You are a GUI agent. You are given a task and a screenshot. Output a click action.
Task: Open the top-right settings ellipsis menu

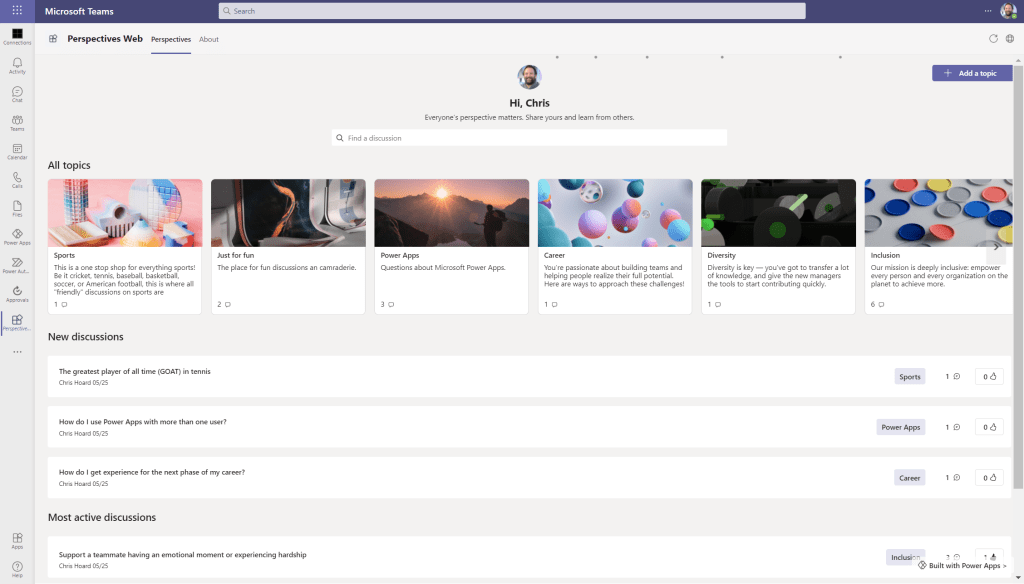(986, 11)
